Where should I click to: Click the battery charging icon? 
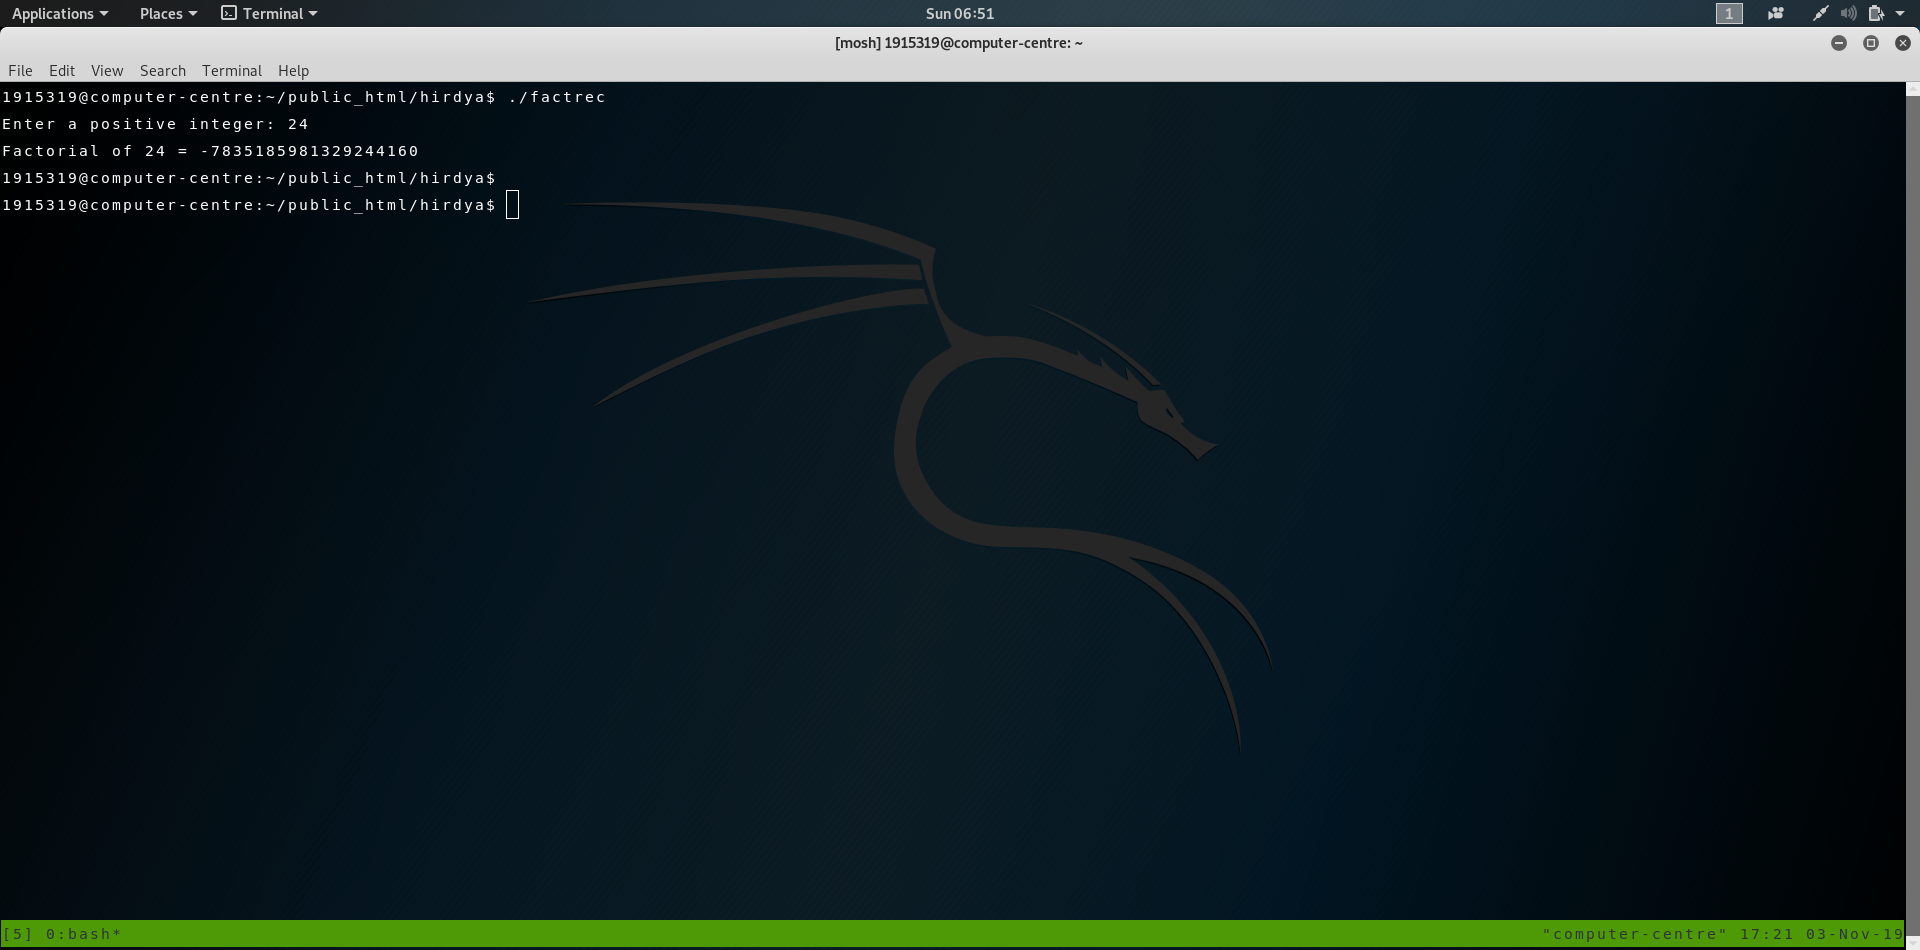1876,13
